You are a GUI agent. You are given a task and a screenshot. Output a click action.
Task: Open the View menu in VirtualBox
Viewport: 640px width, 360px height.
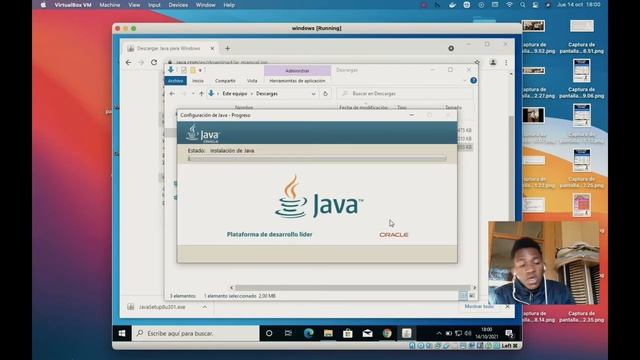click(134, 5)
